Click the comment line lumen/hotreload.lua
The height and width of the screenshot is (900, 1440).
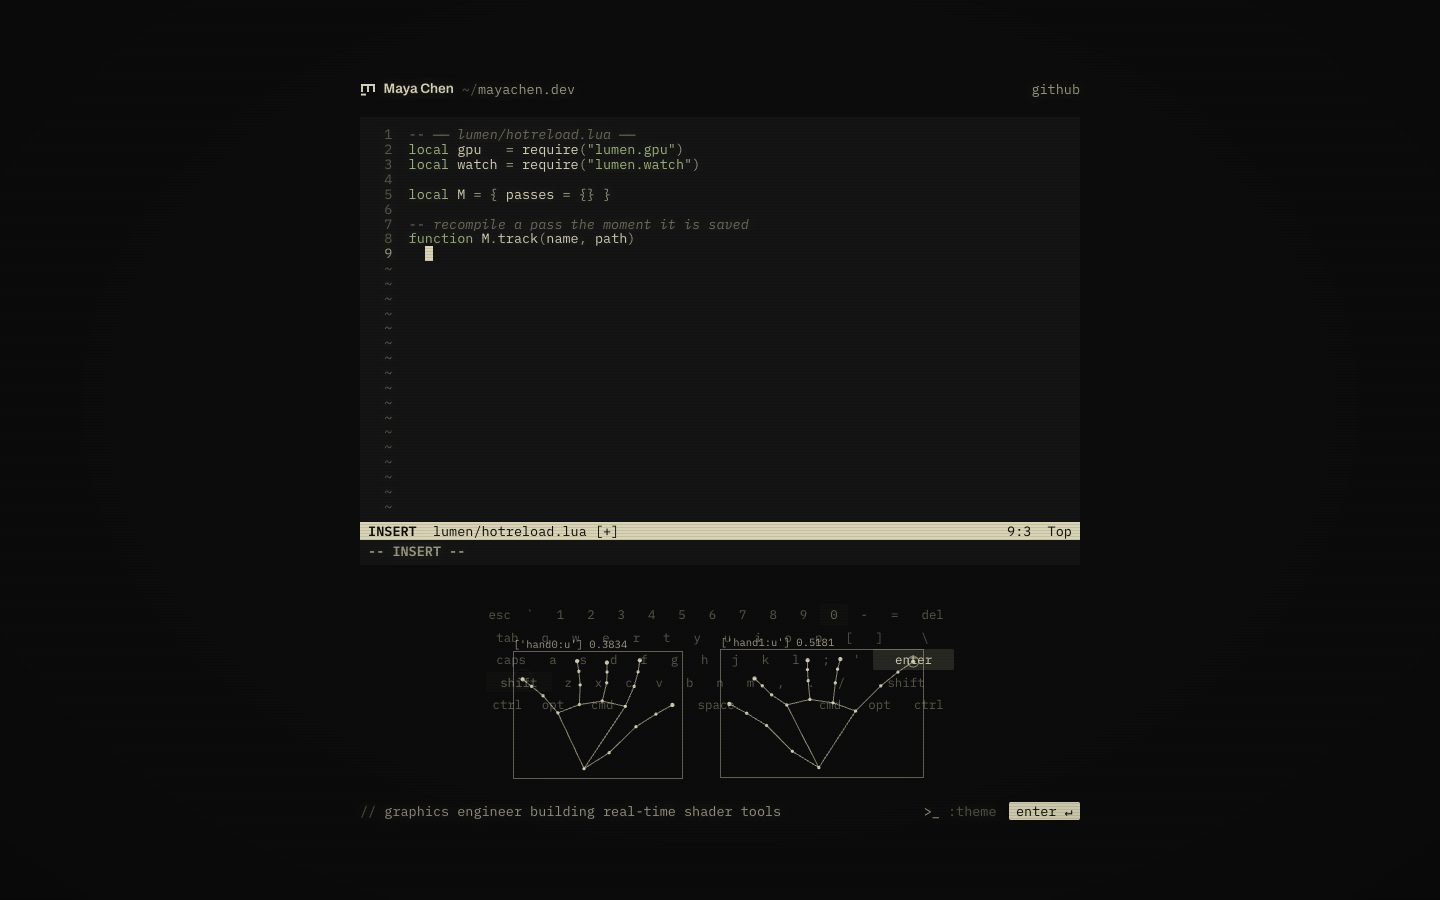(522, 134)
